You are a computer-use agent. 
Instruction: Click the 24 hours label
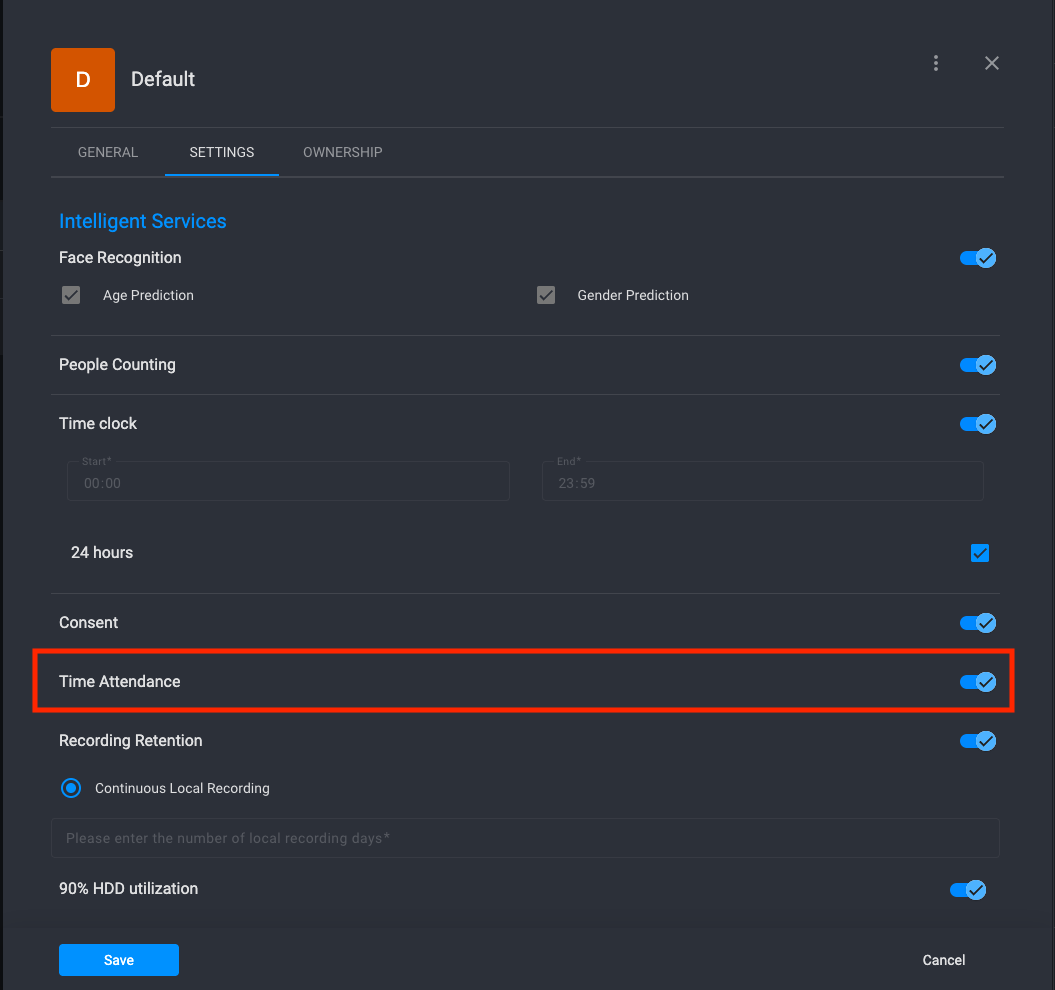(x=102, y=553)
